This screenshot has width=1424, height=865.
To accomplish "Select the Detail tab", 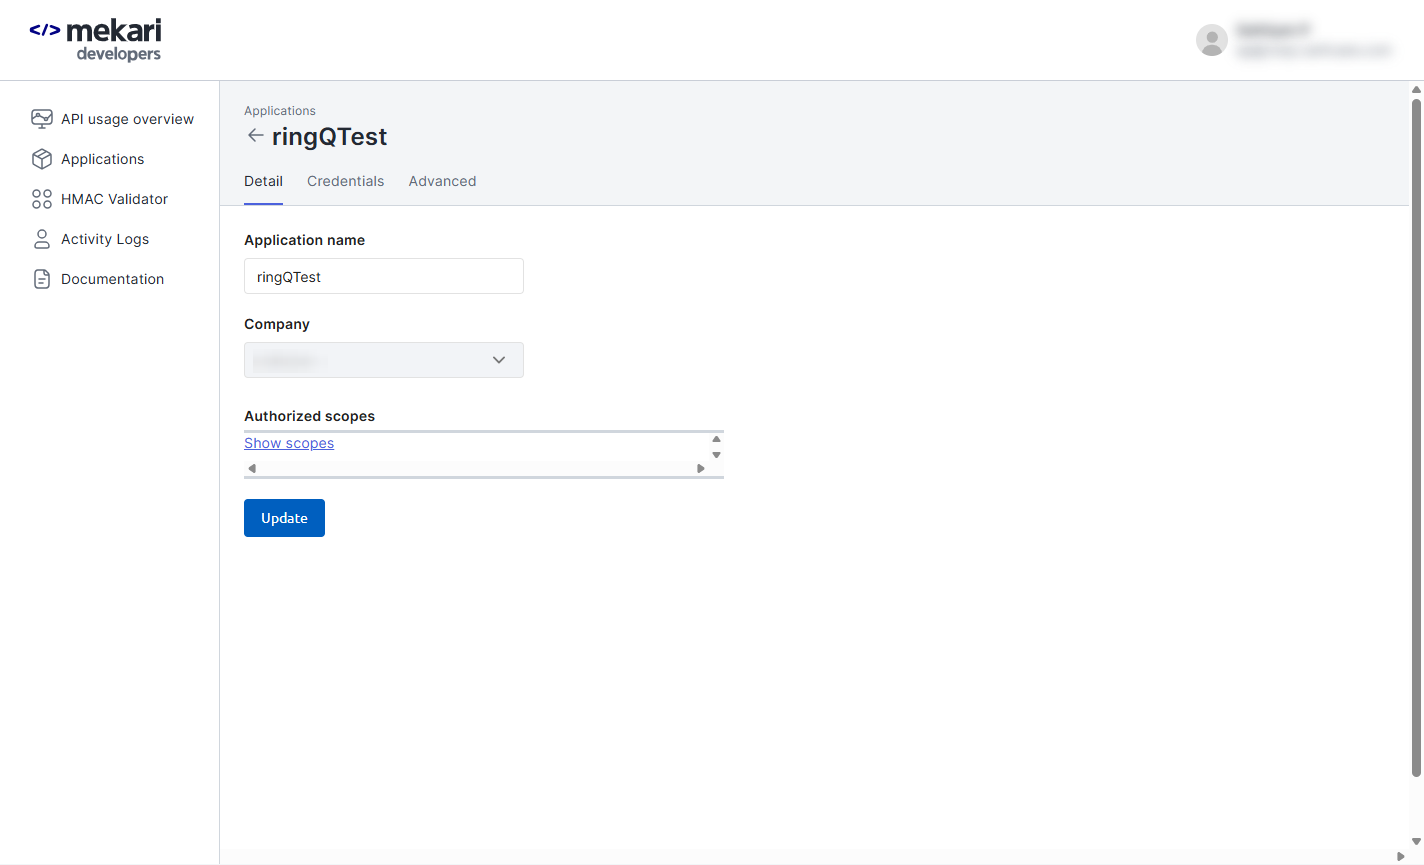I will click(263, 181).
